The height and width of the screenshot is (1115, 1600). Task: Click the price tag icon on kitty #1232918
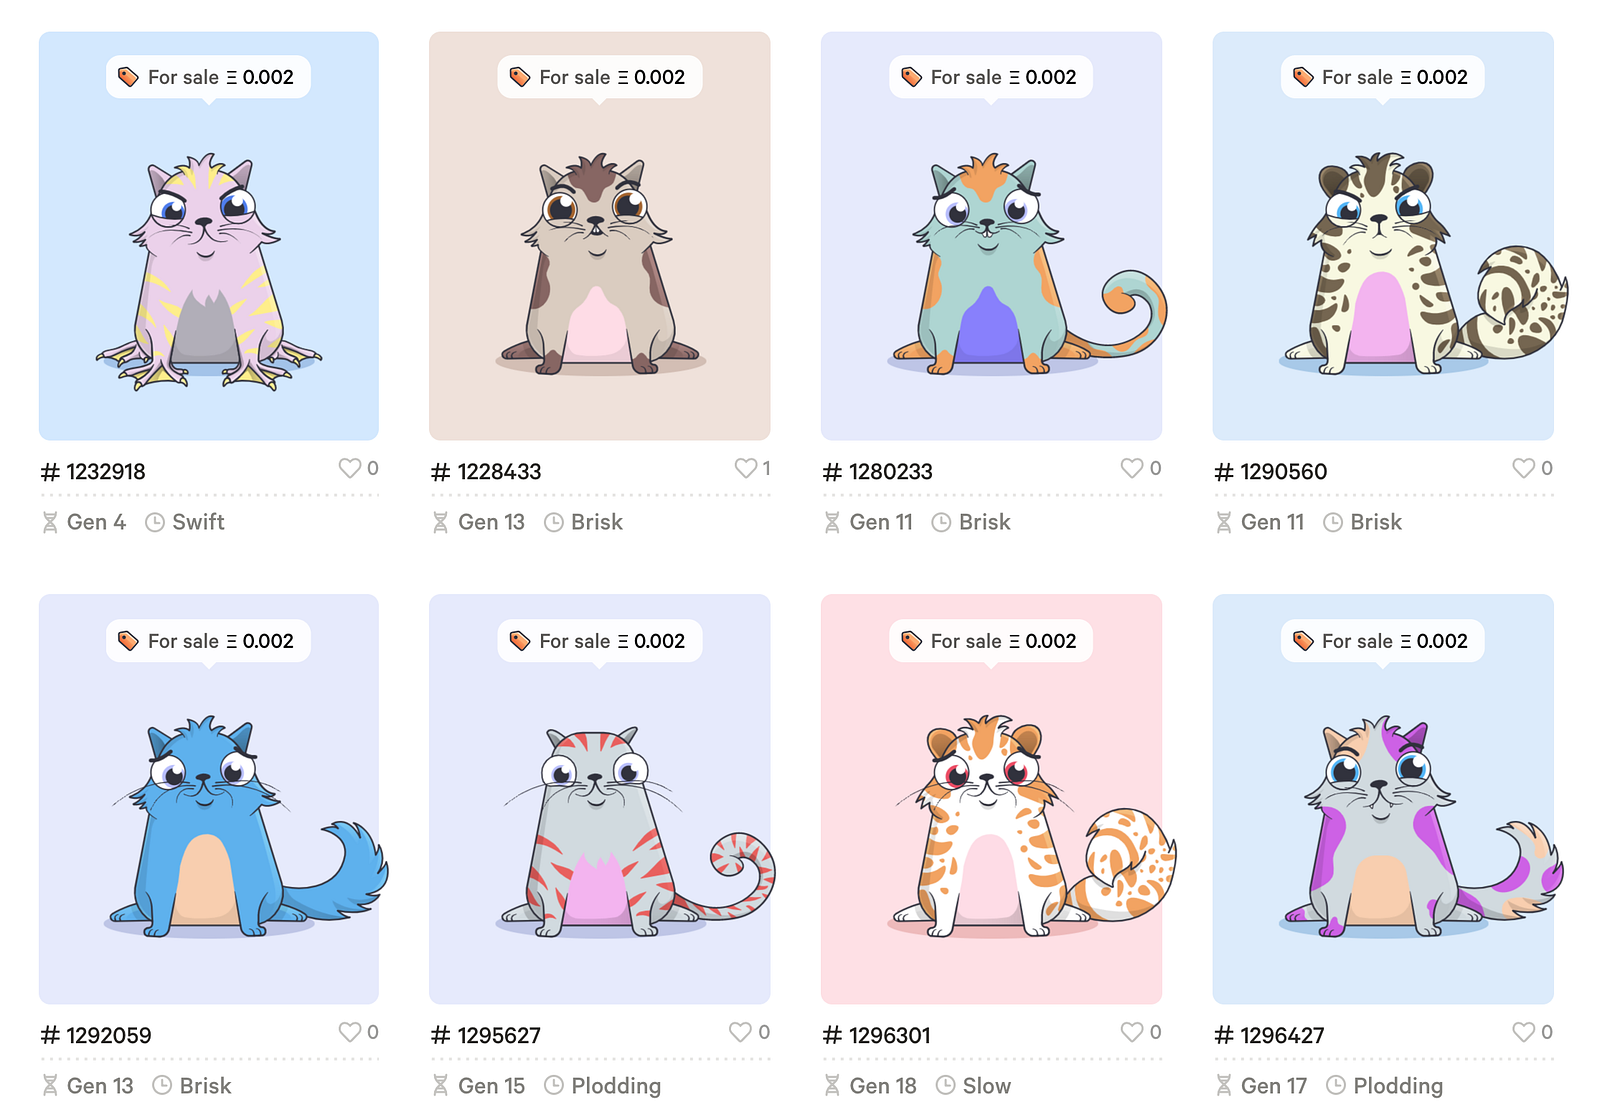[x=128, y=77]
